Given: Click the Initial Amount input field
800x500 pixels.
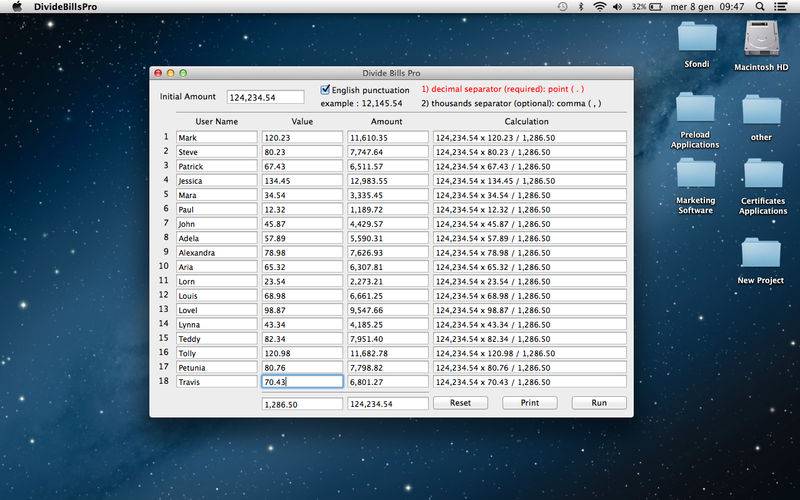Looking at the screenshot, I should [x=265, y=97].
